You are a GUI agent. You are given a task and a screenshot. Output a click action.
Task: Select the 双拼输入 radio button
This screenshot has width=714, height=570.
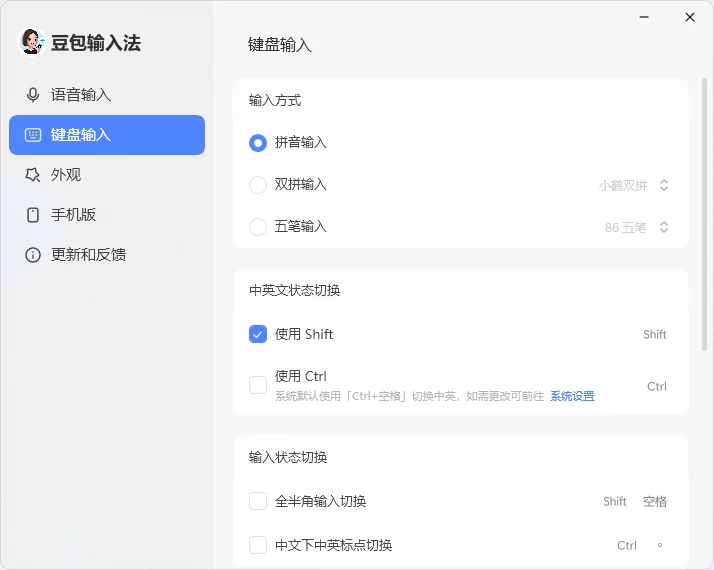point(258,185)
